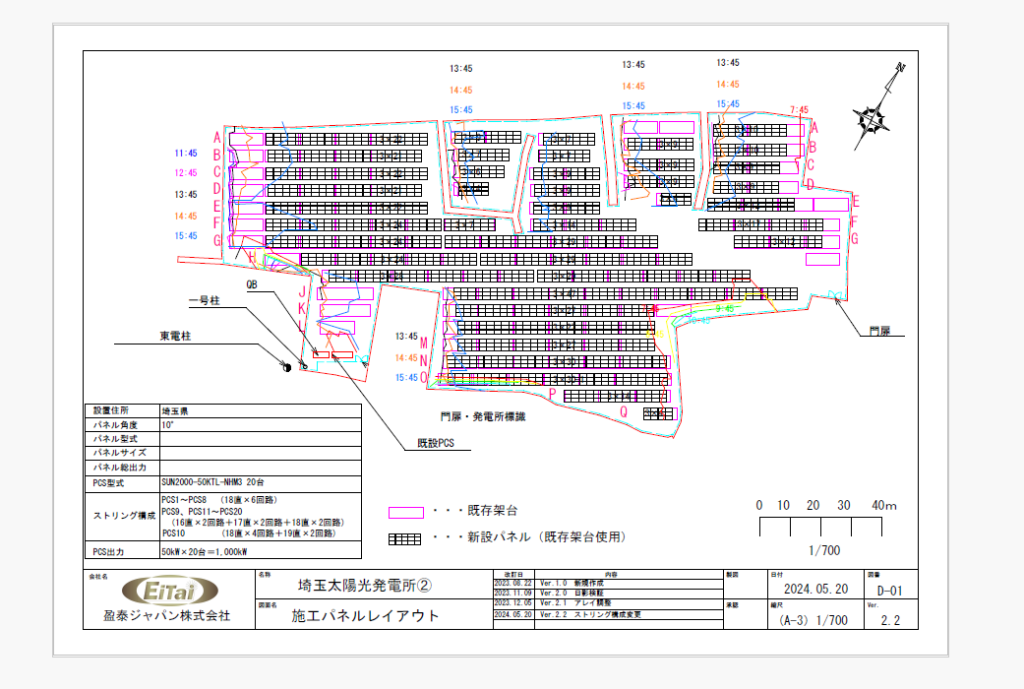Click the QB callout label
This screenshot has height=689, width=1024.
[251, 284]
